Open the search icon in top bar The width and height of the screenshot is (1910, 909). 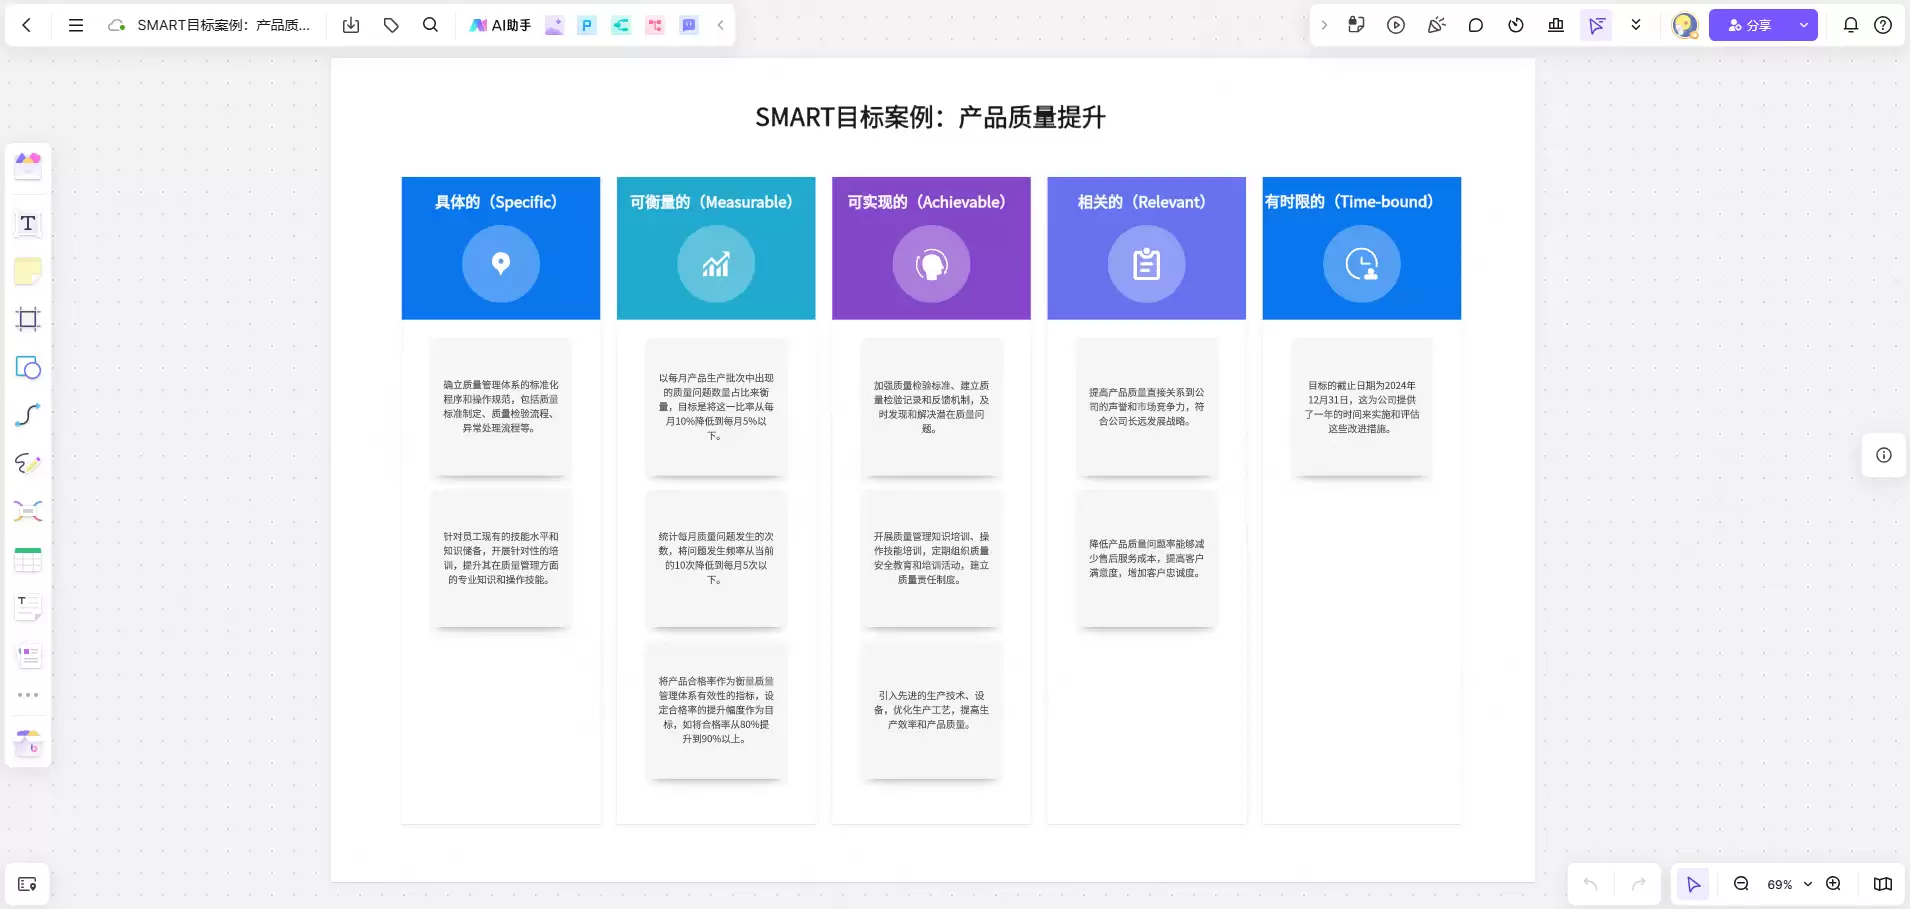[431, 25]
